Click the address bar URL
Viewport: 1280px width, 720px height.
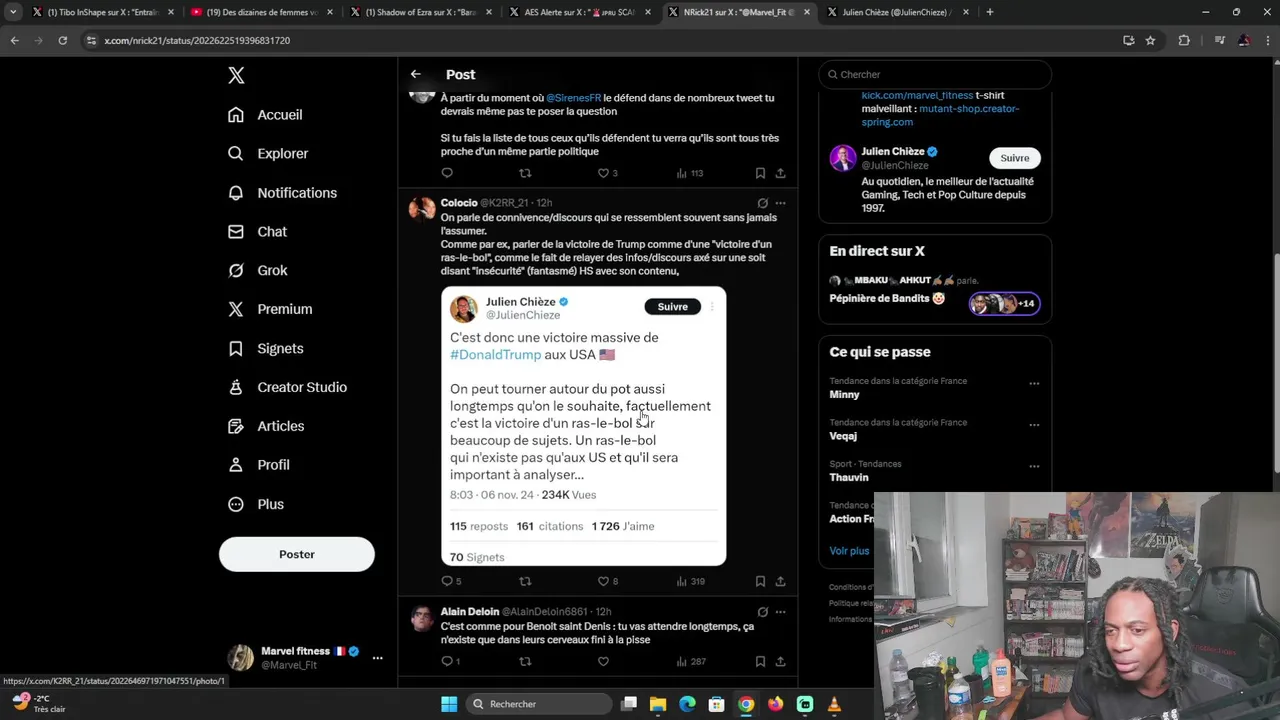[197, 41]
